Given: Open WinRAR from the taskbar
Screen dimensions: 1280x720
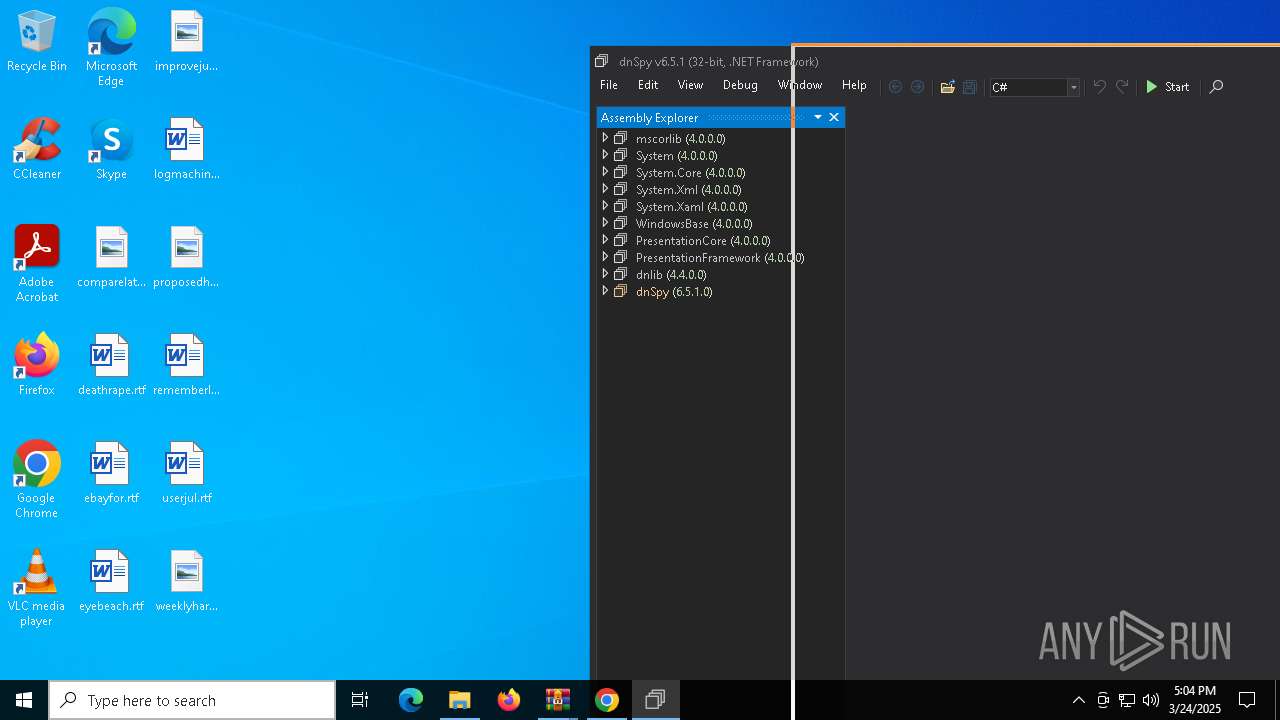Looking at the screenshot, I should click(x=558, y=700).
